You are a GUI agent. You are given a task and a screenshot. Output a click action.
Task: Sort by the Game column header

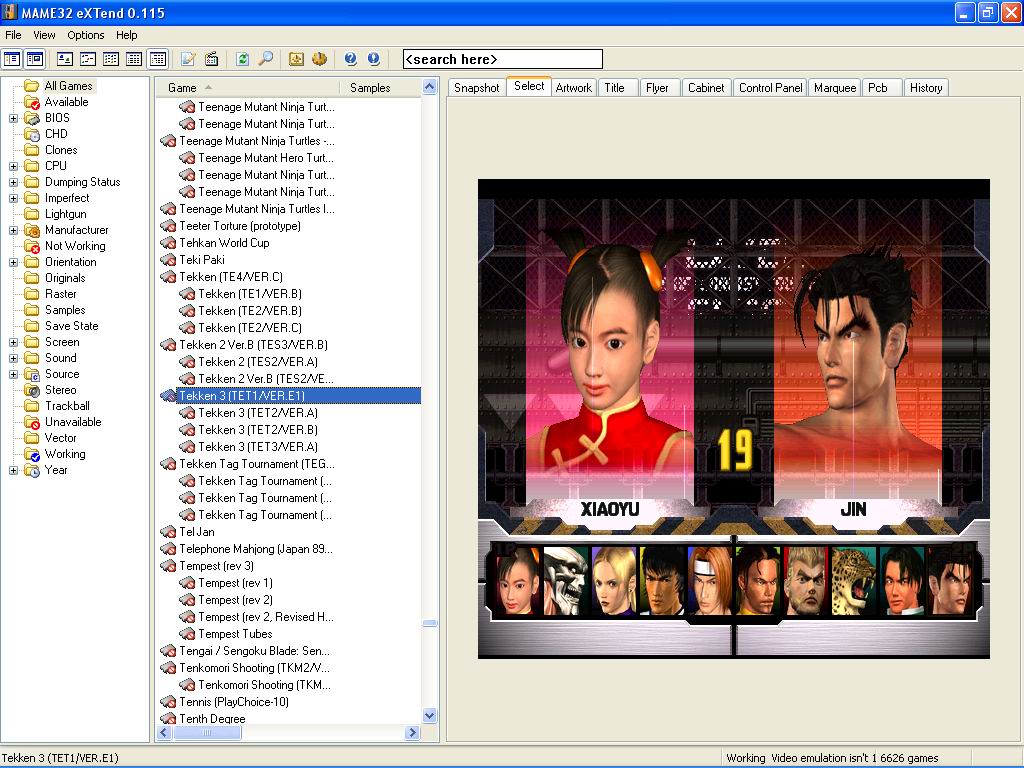click(248, 88)
